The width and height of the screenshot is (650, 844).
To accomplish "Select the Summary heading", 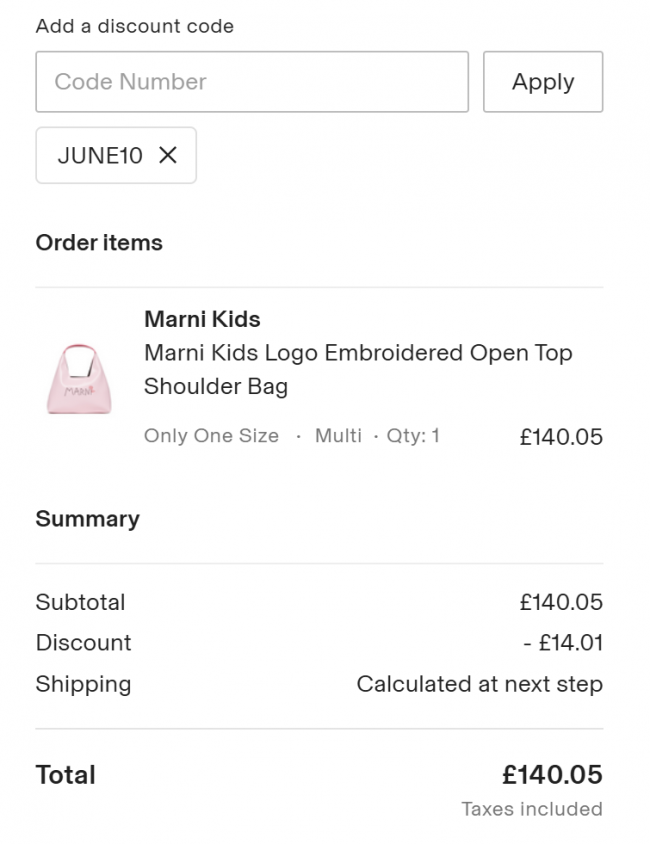I will tap(88, 519).
